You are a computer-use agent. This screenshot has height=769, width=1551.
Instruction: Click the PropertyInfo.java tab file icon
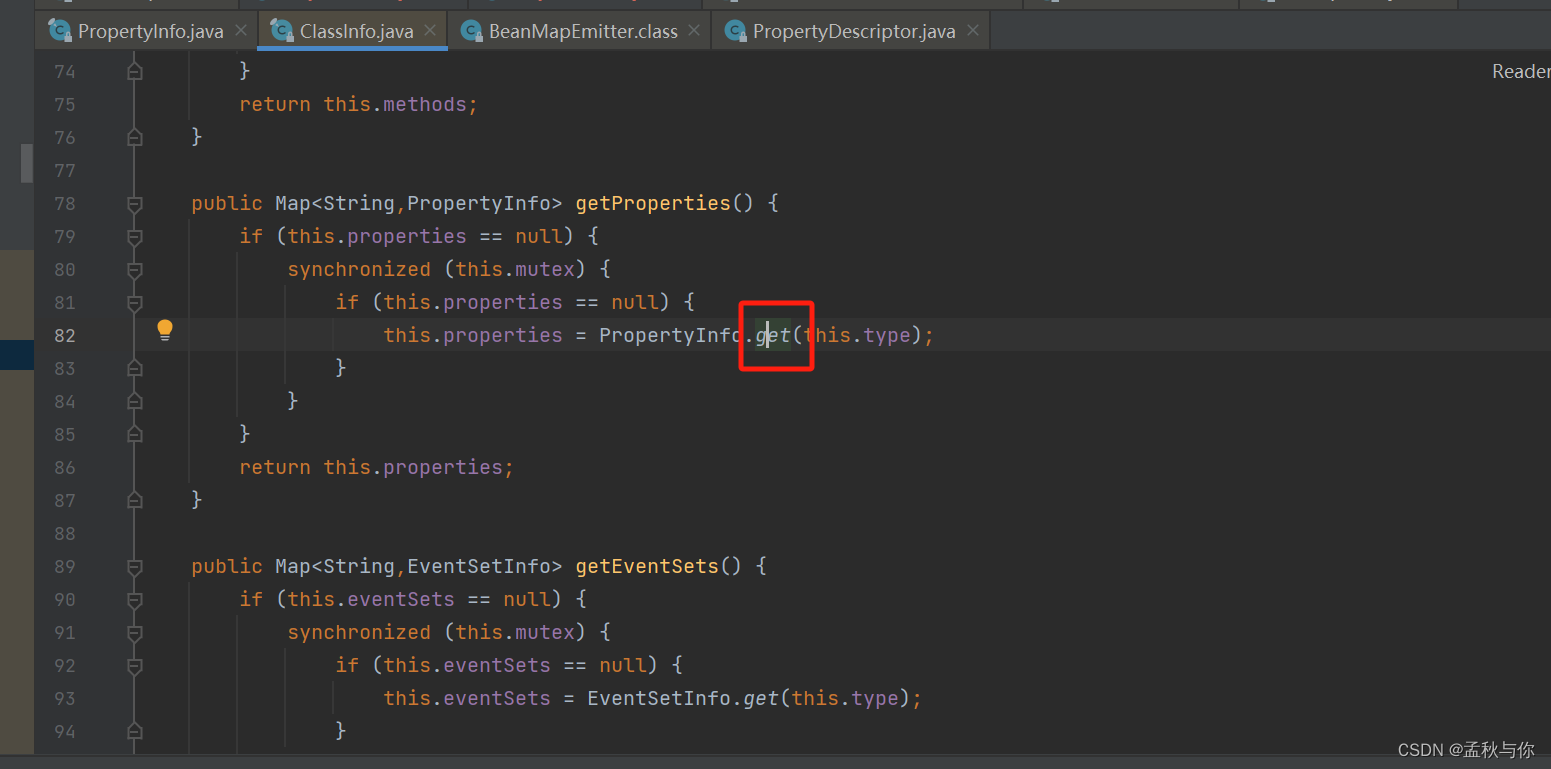(60, 31)
